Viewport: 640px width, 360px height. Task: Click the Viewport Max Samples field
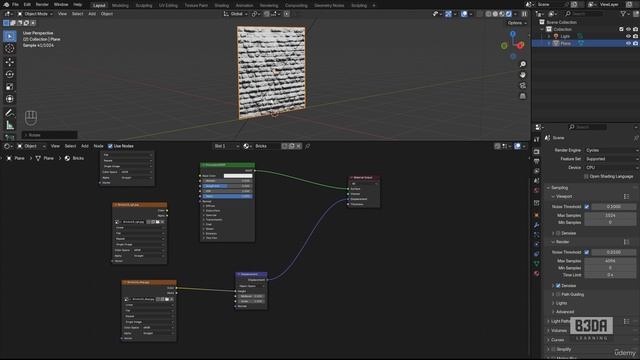tap(610, 215)
